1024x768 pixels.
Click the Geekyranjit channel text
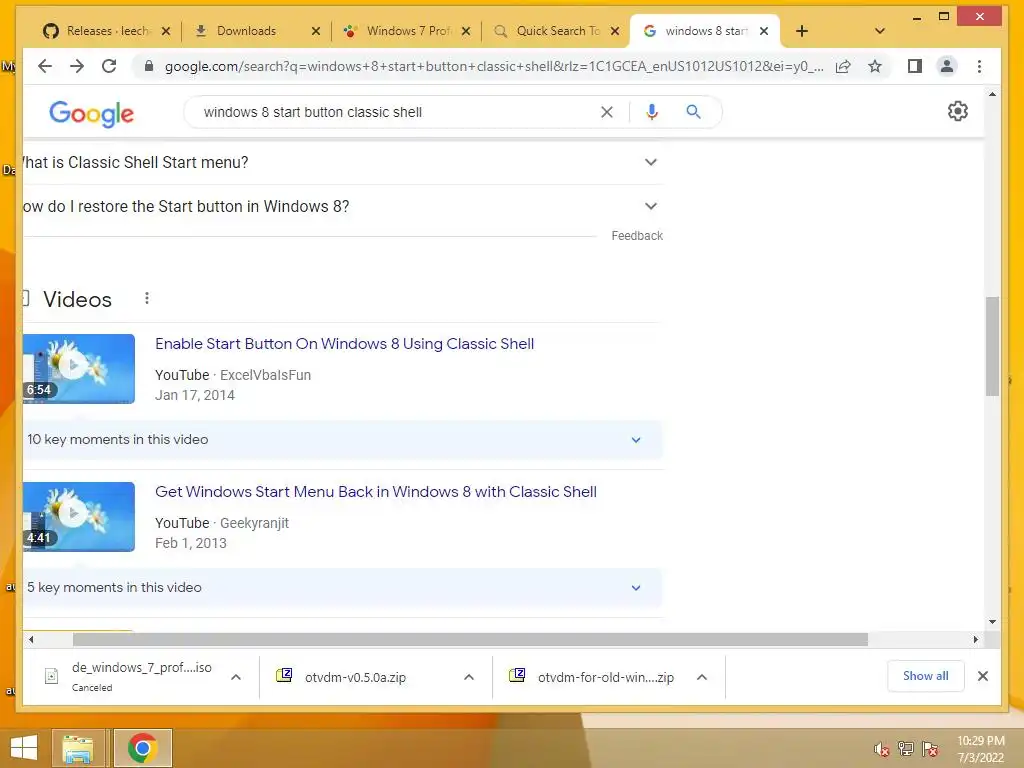pos(254,523)
